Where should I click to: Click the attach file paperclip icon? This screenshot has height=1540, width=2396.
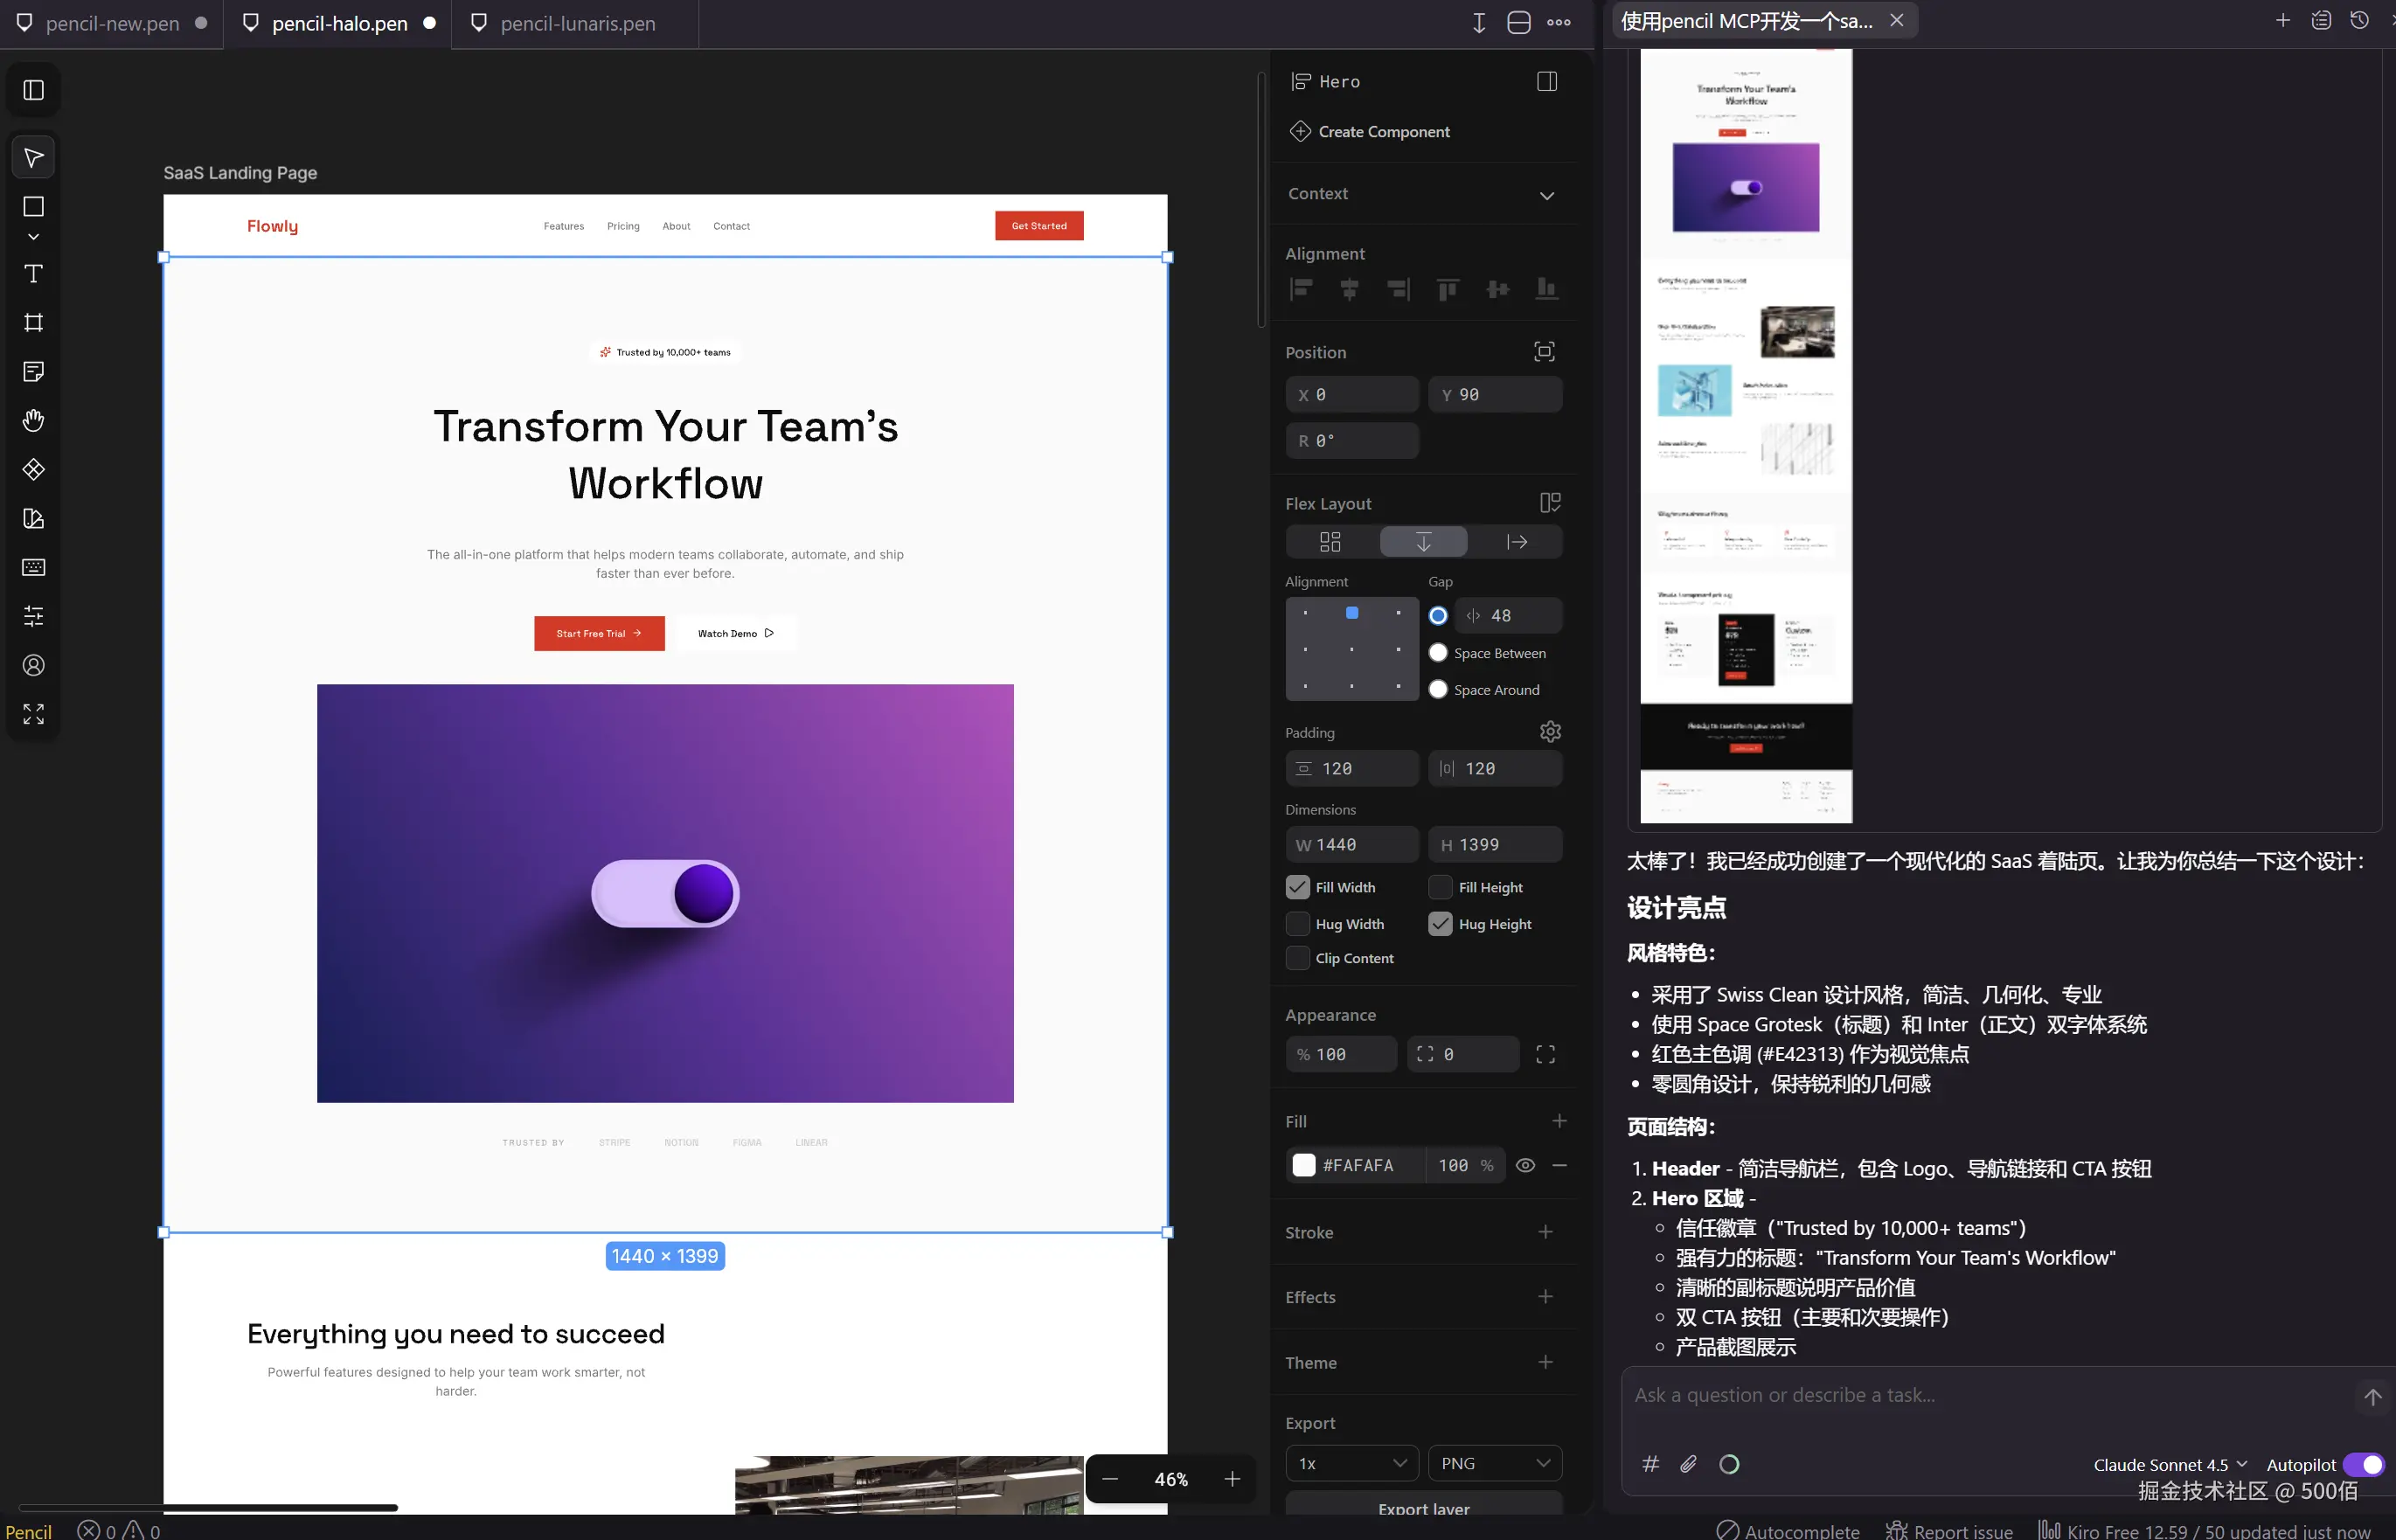[1688, 1464]
